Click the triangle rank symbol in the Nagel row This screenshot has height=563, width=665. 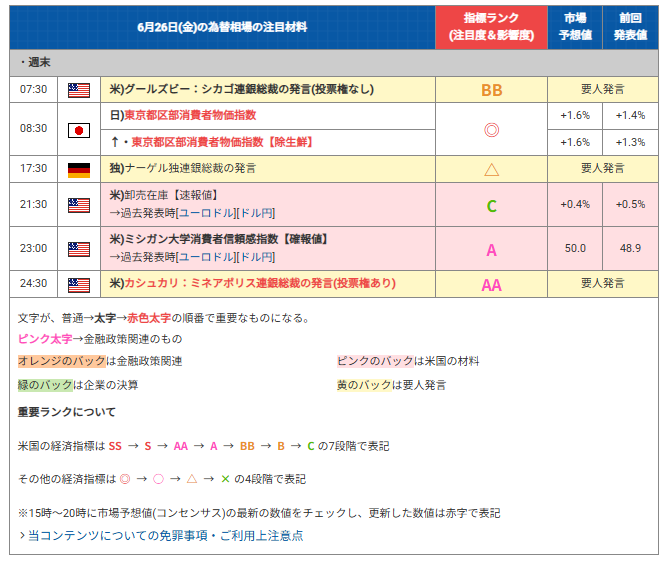pyautogui.click(x=492, y=170)
